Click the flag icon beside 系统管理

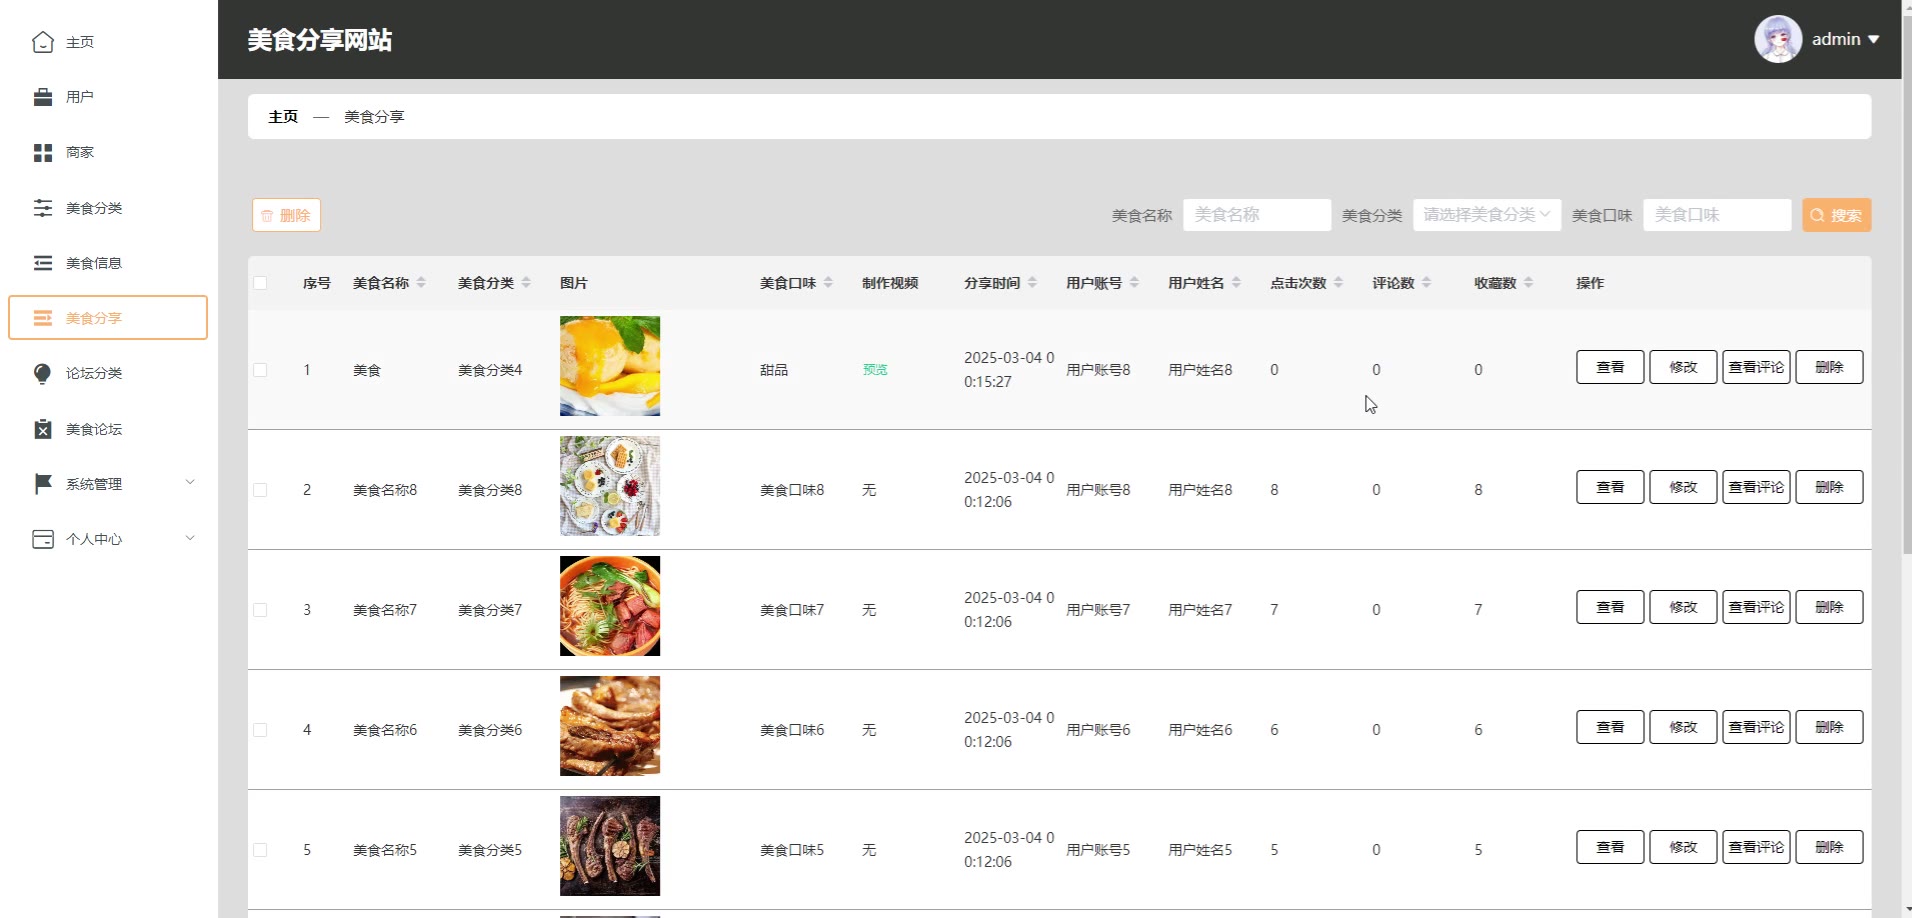click(42, 484)
